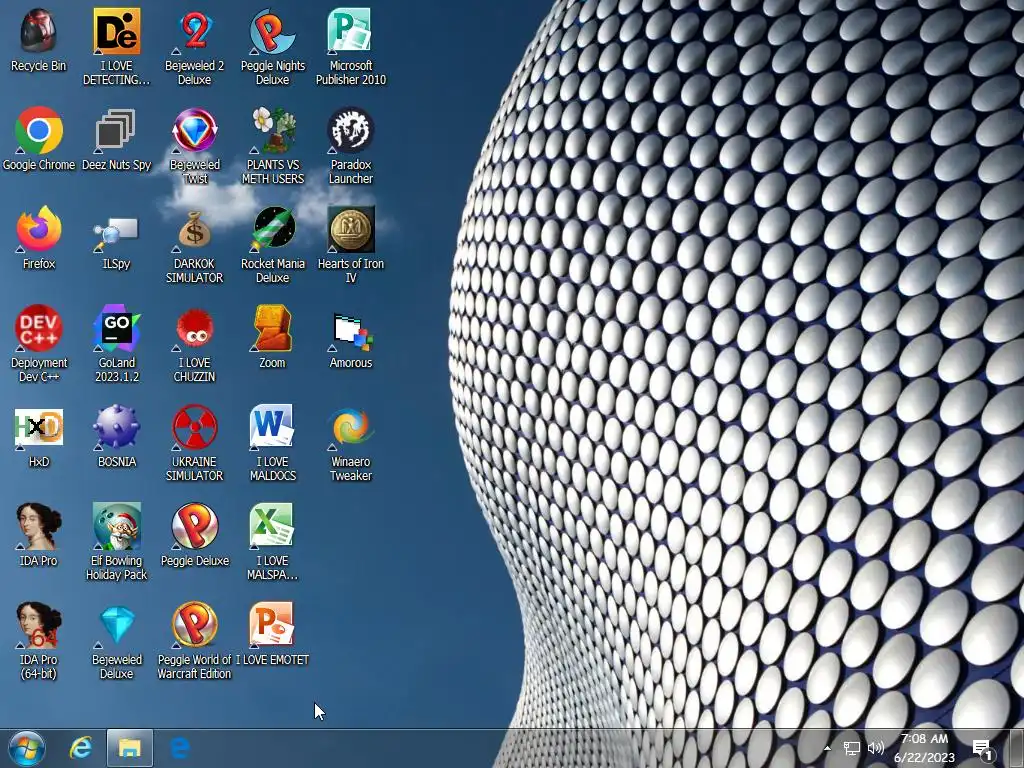1024x768 pixels.
Task: Open the volume speaker tray icon
Action: 876,748
